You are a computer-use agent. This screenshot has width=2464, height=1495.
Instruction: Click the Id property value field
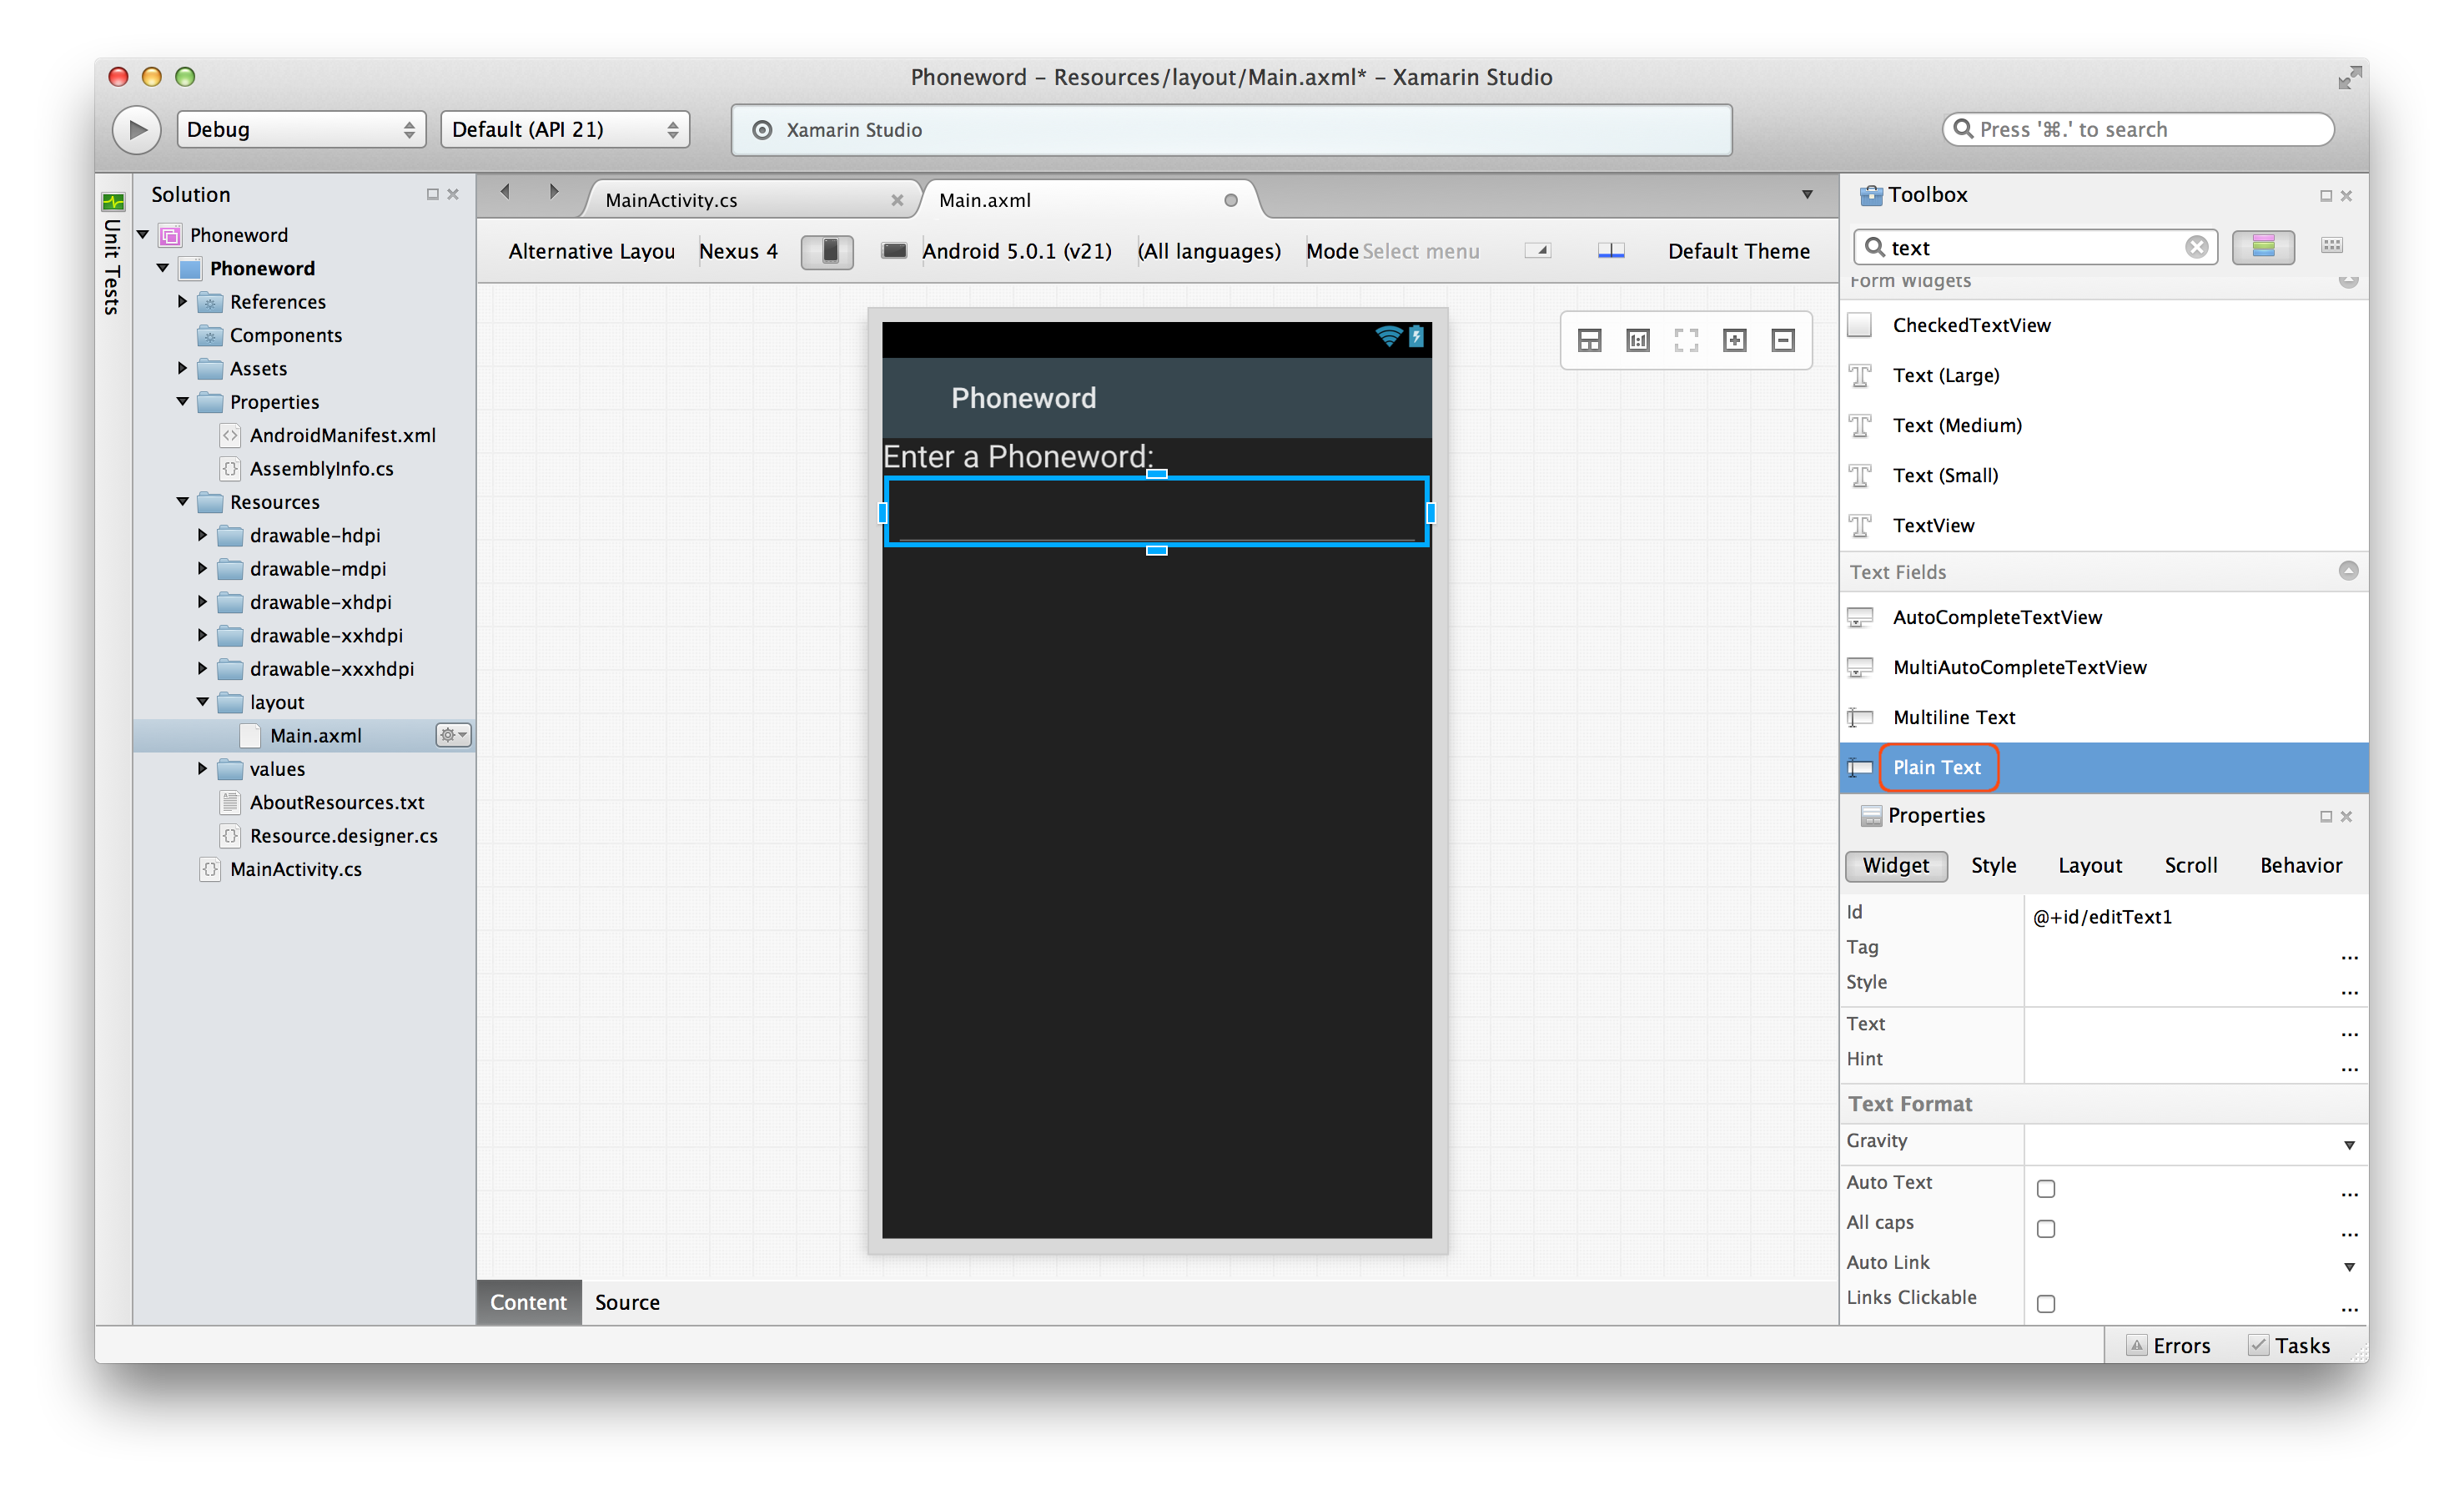pyautogui.click(x=2180, y=917)
